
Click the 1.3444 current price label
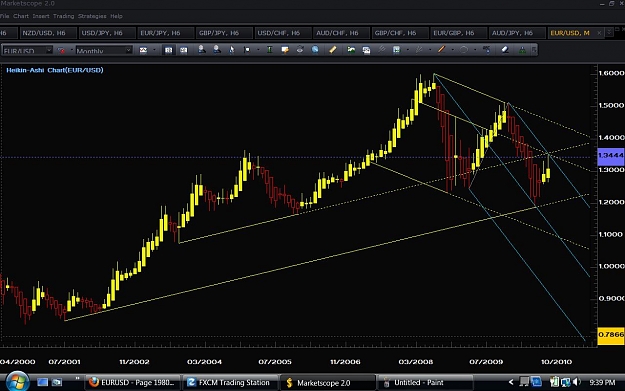click(611, 155)
